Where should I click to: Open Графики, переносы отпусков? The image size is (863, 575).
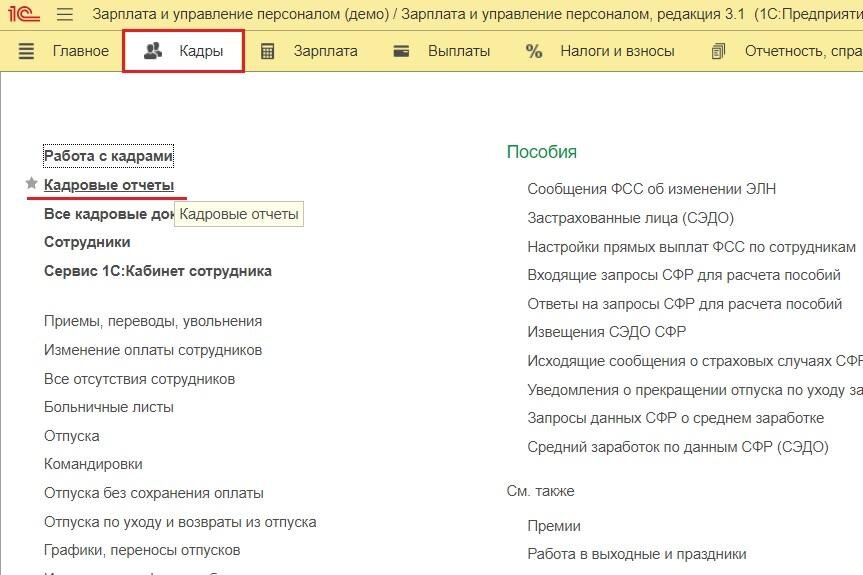[142, 550]
